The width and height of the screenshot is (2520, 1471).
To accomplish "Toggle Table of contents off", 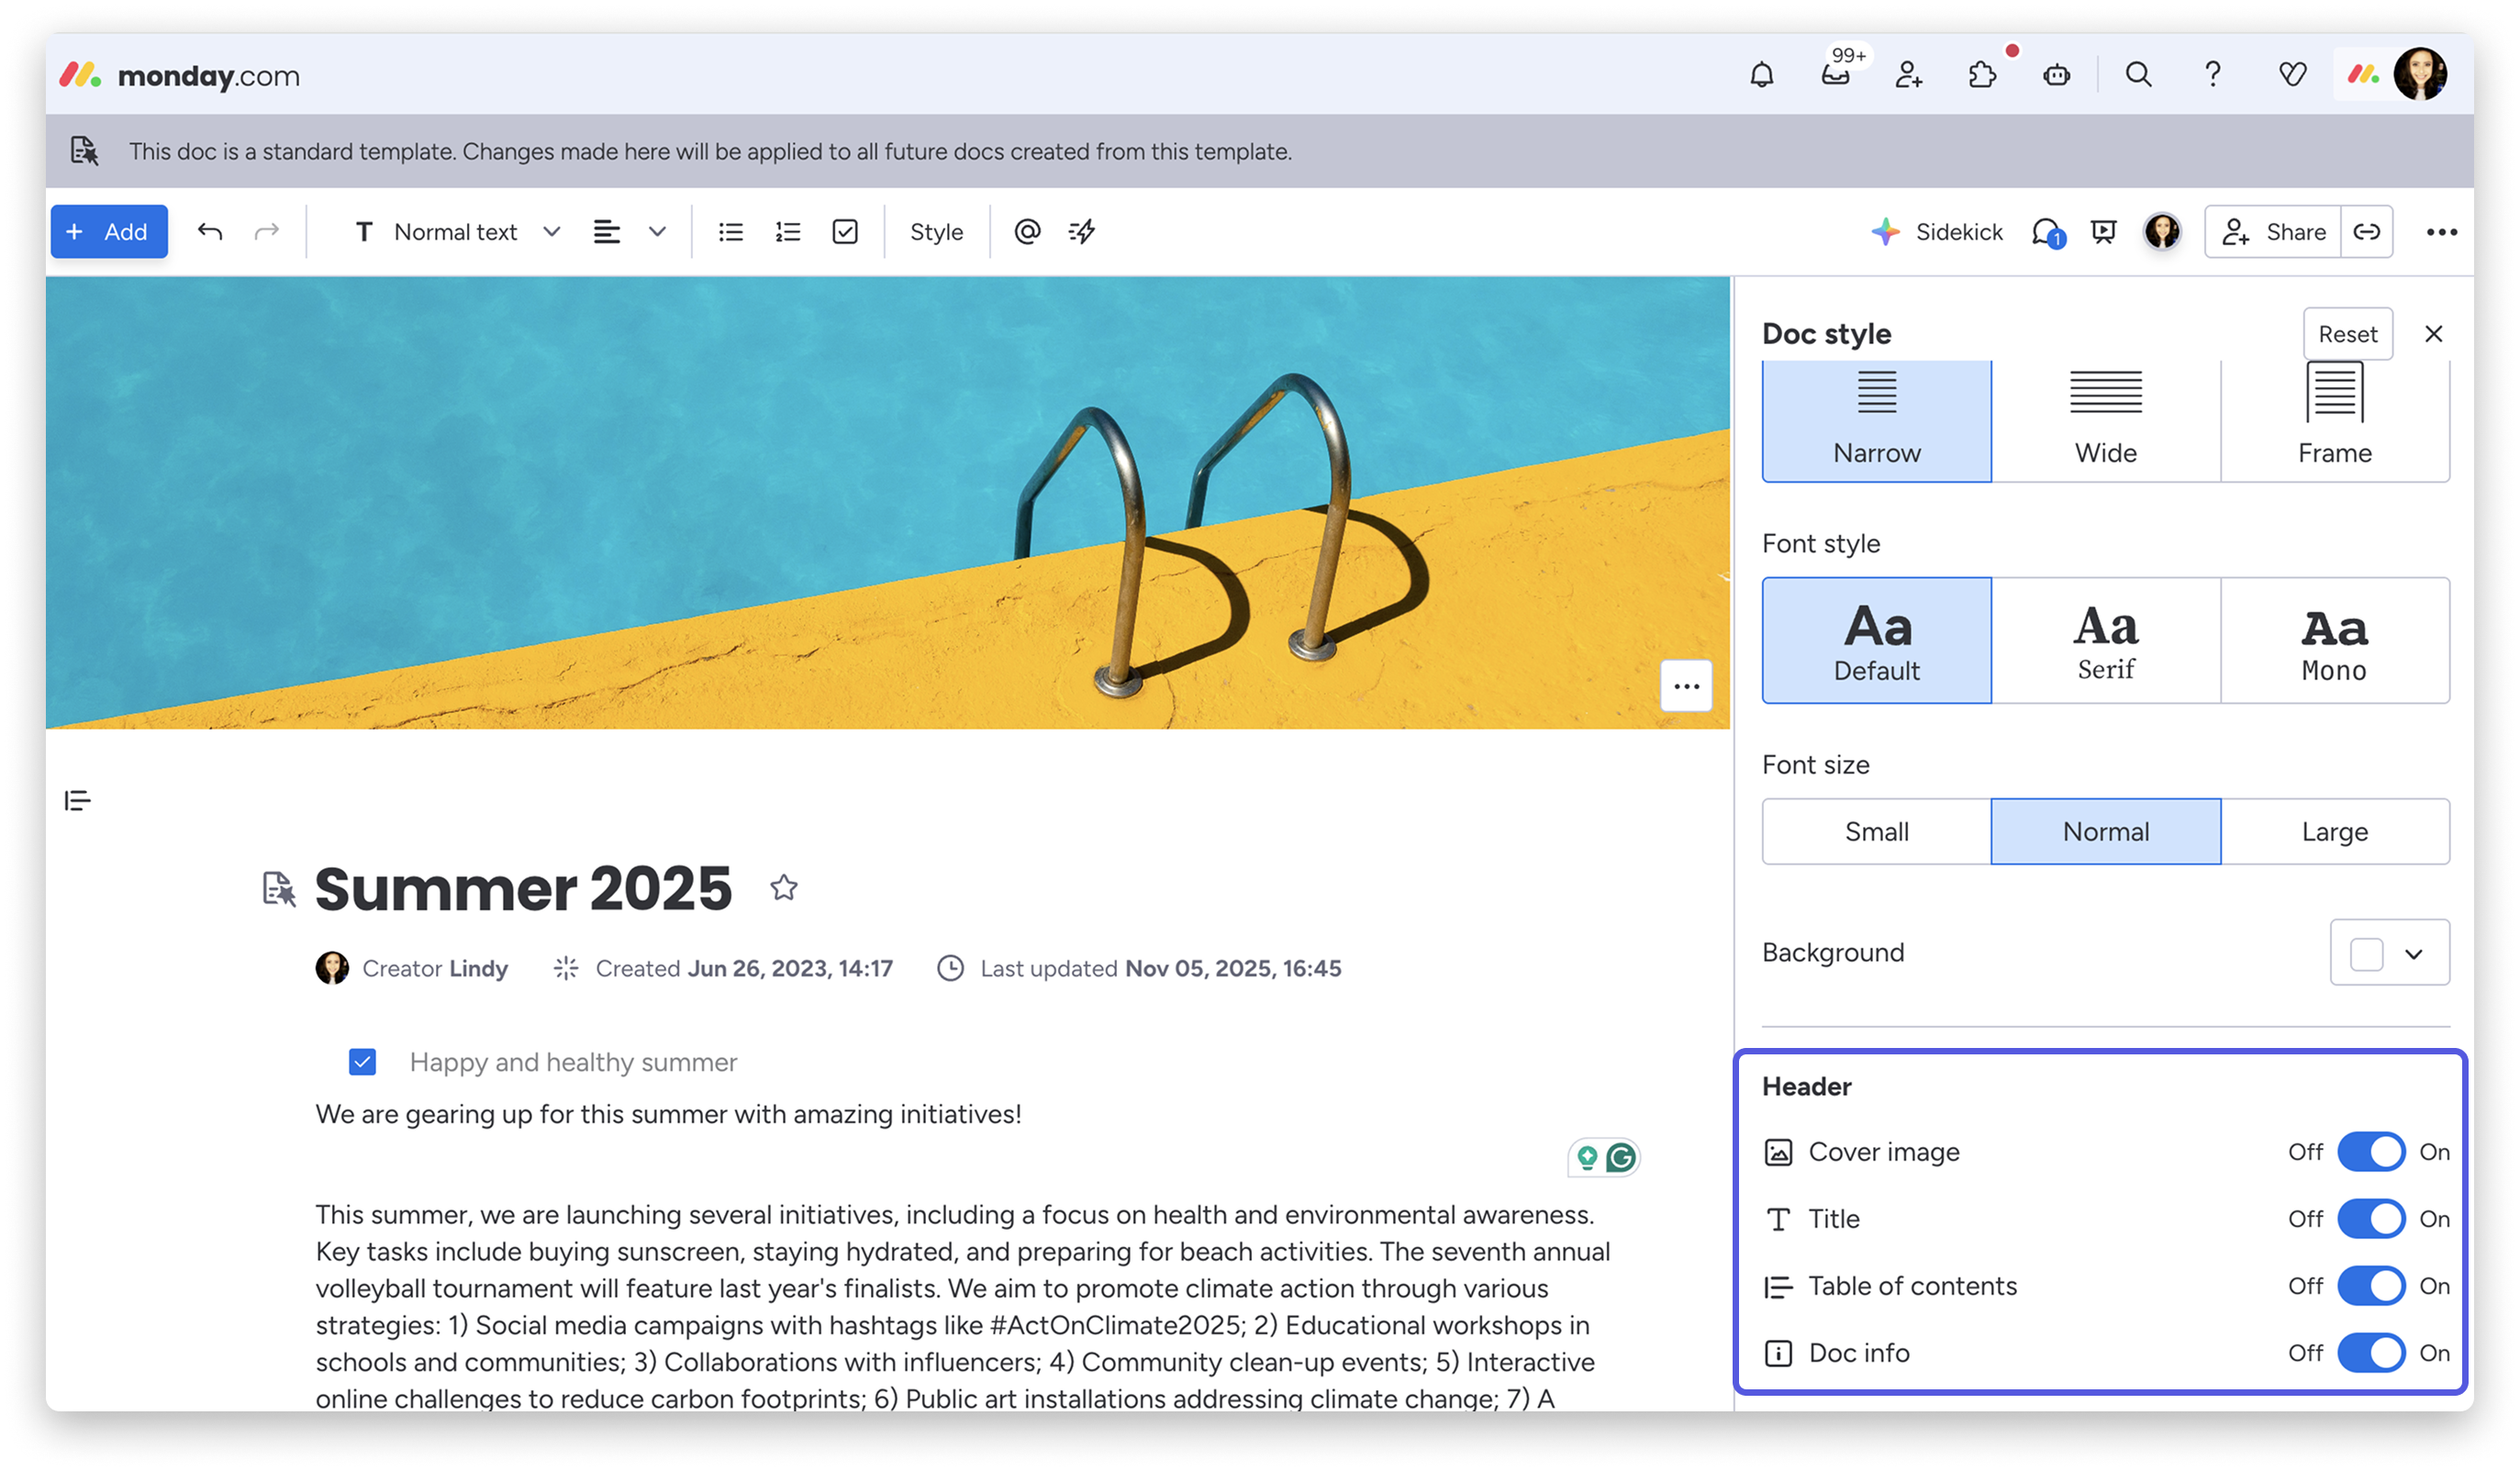I will tap(2371, 1286).
